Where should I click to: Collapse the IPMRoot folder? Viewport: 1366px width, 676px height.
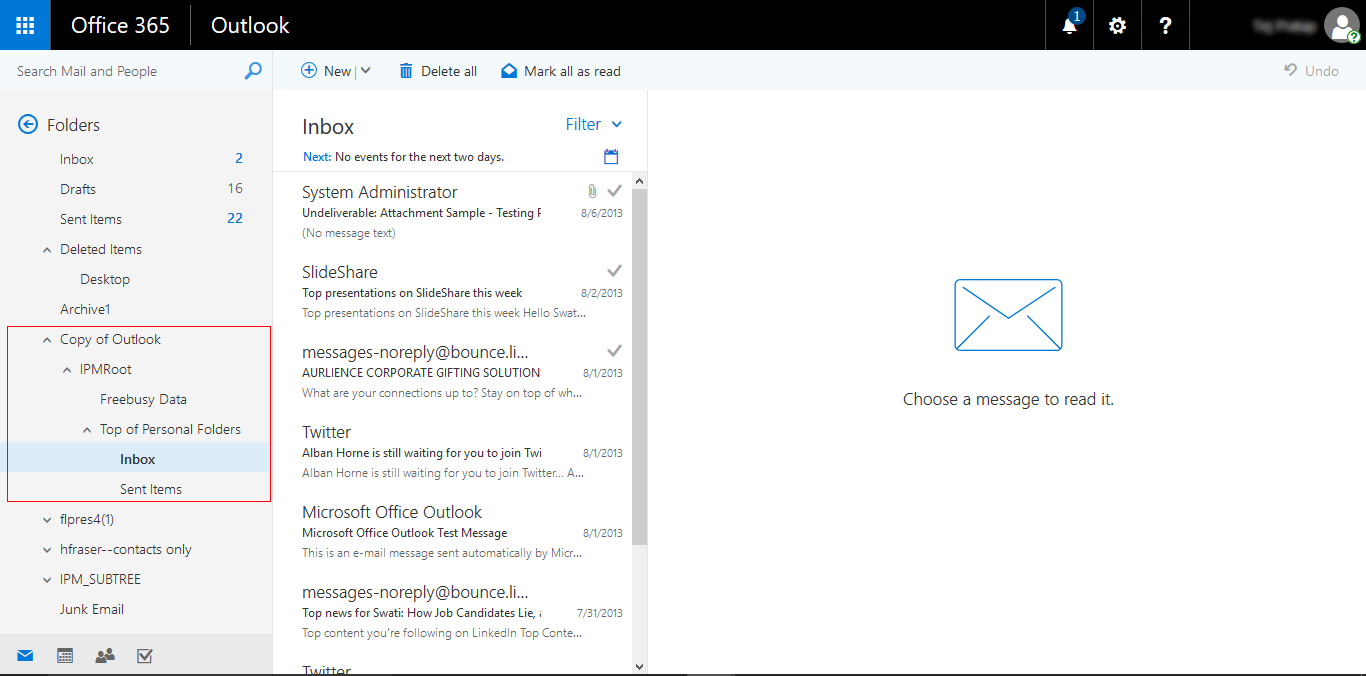(67, 370)
